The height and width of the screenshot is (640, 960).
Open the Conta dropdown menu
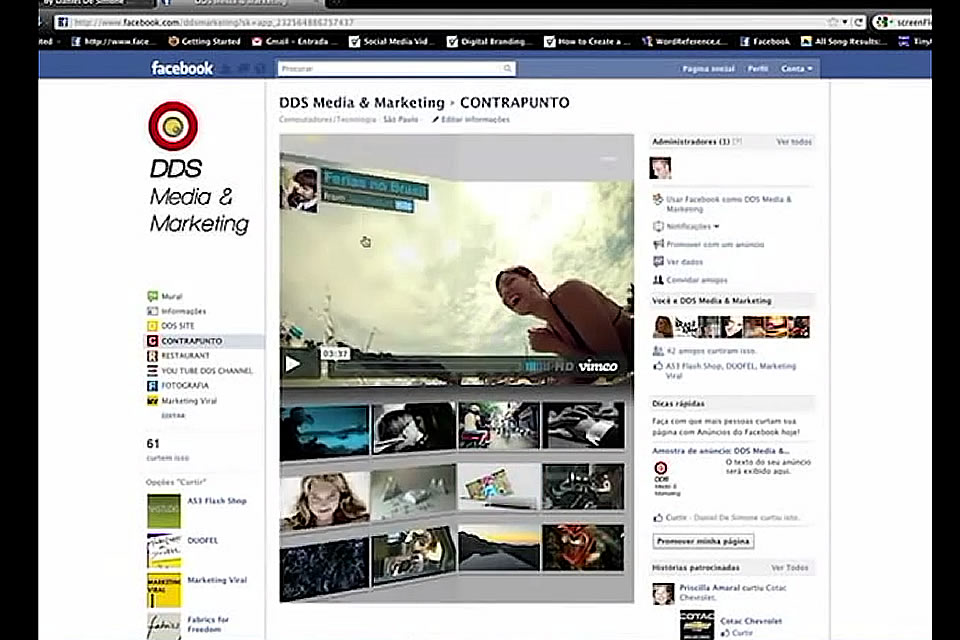point(797,69)
